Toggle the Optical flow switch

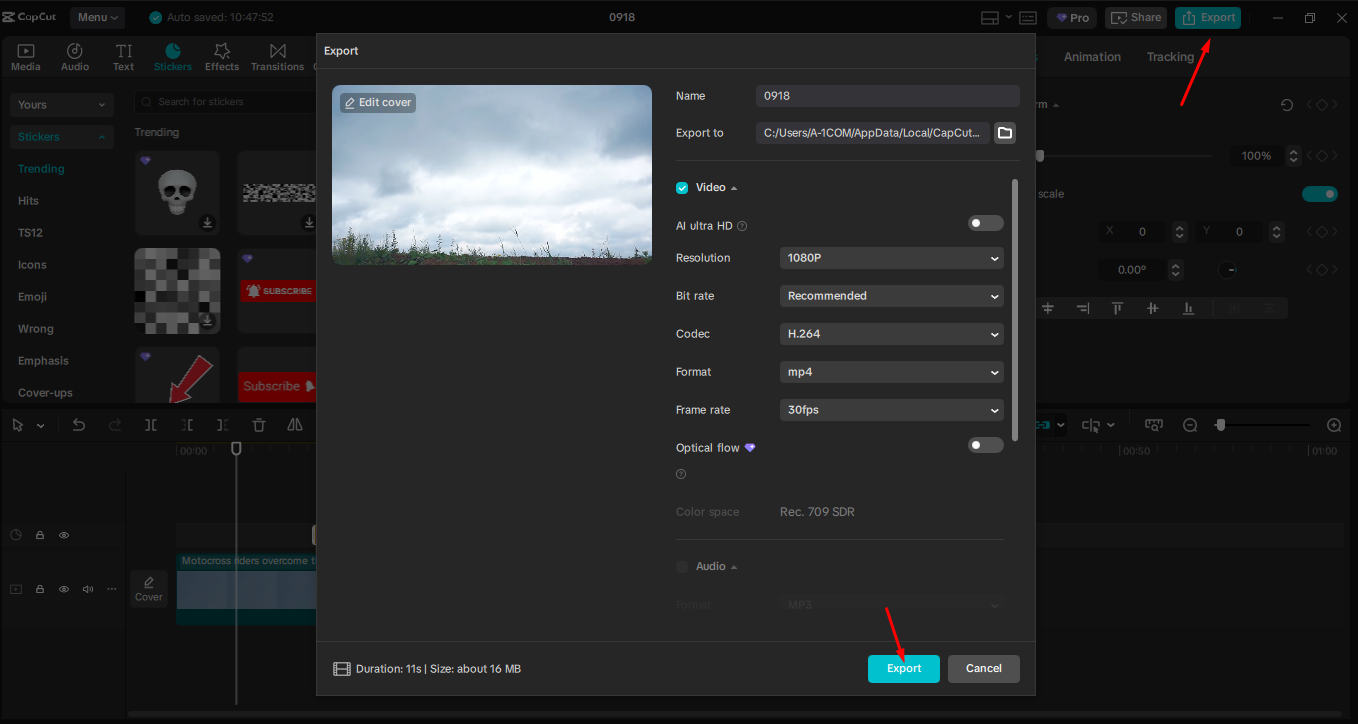tap(986, 445)
